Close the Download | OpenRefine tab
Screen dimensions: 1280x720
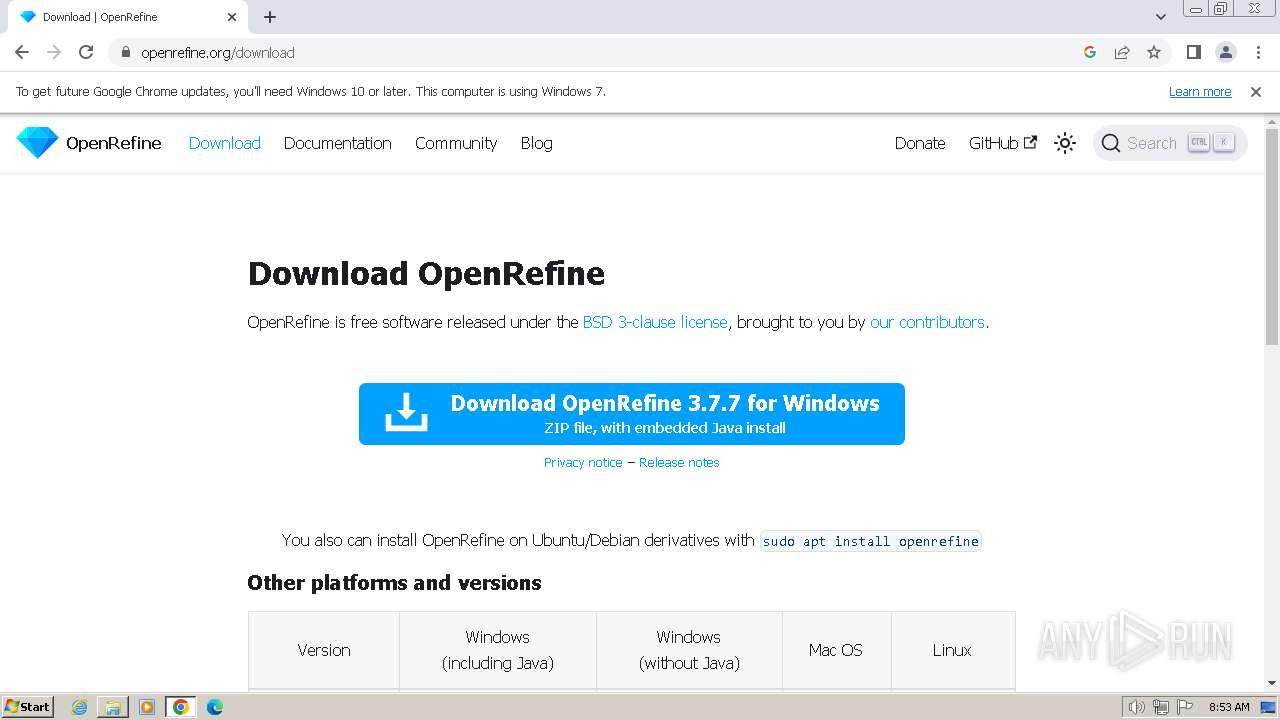coord(232,17)
